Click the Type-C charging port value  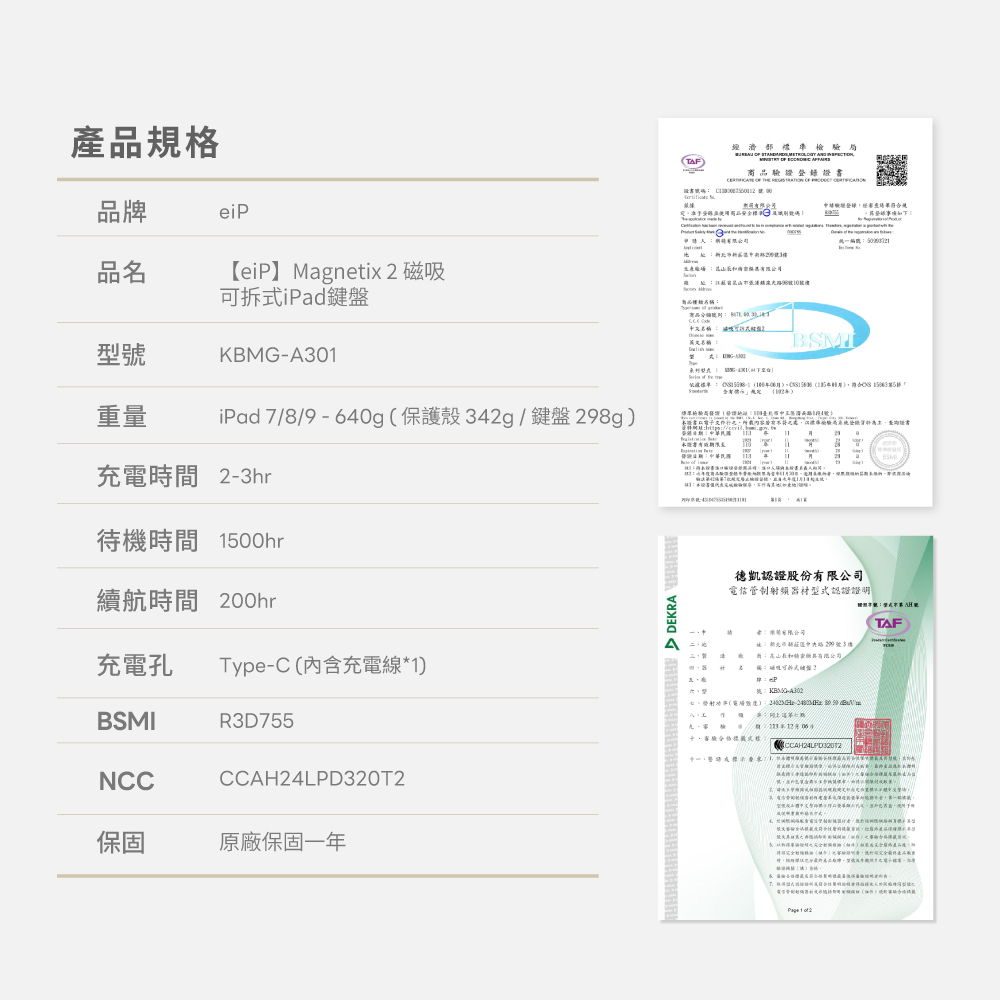[323, 665]
